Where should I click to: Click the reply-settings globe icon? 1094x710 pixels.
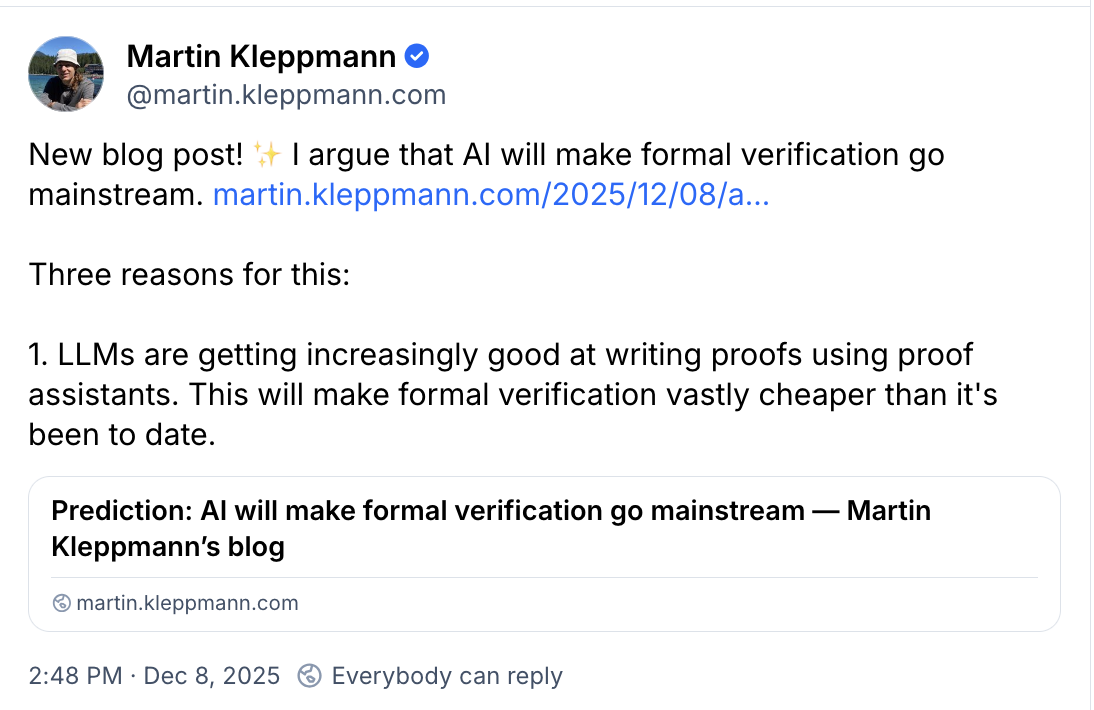pyautogui.click(x=309, y=676)
